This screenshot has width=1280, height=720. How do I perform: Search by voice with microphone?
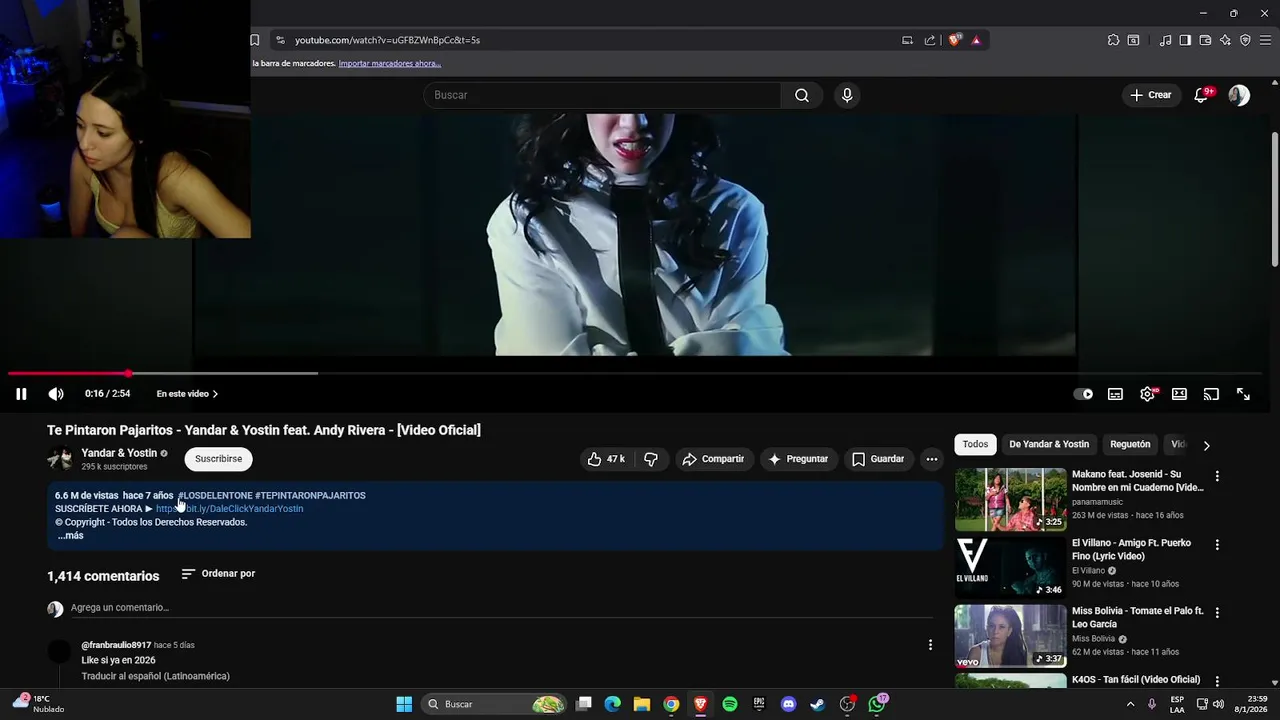point(847,95)
